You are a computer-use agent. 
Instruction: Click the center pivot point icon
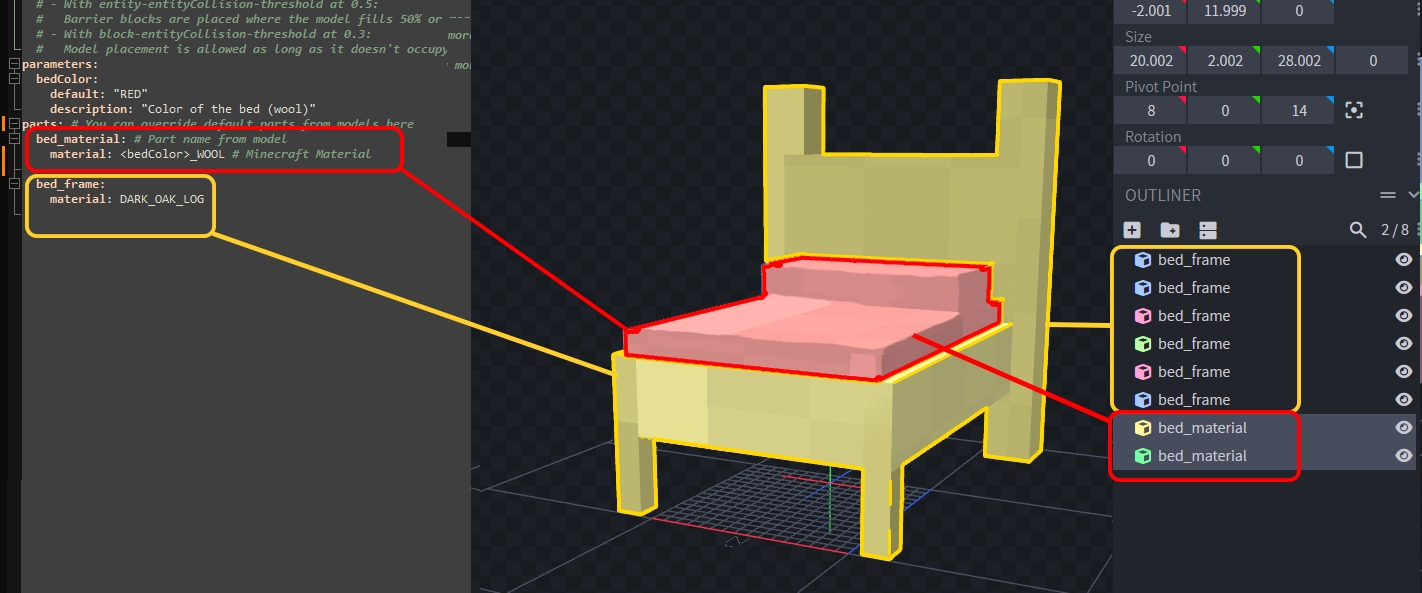pos(1354,111)
